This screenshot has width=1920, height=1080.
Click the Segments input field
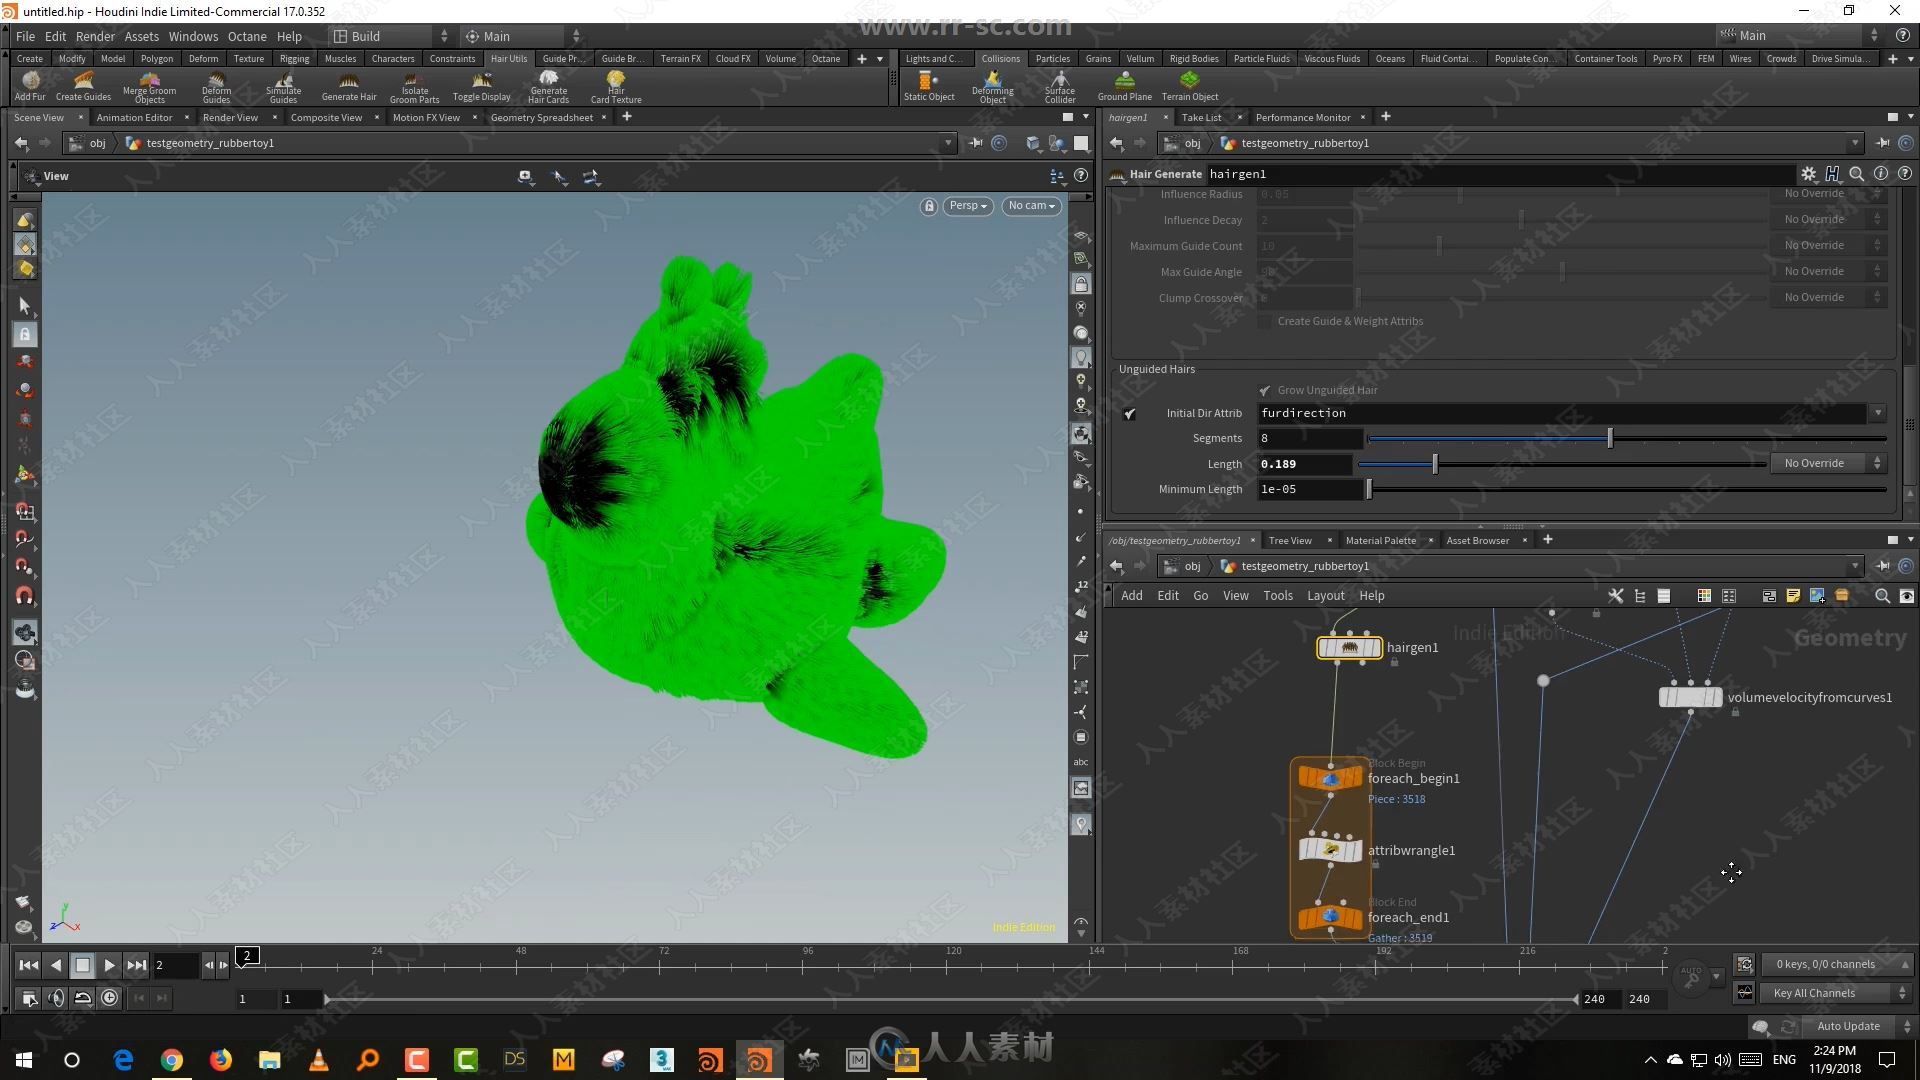[1304, 436]
